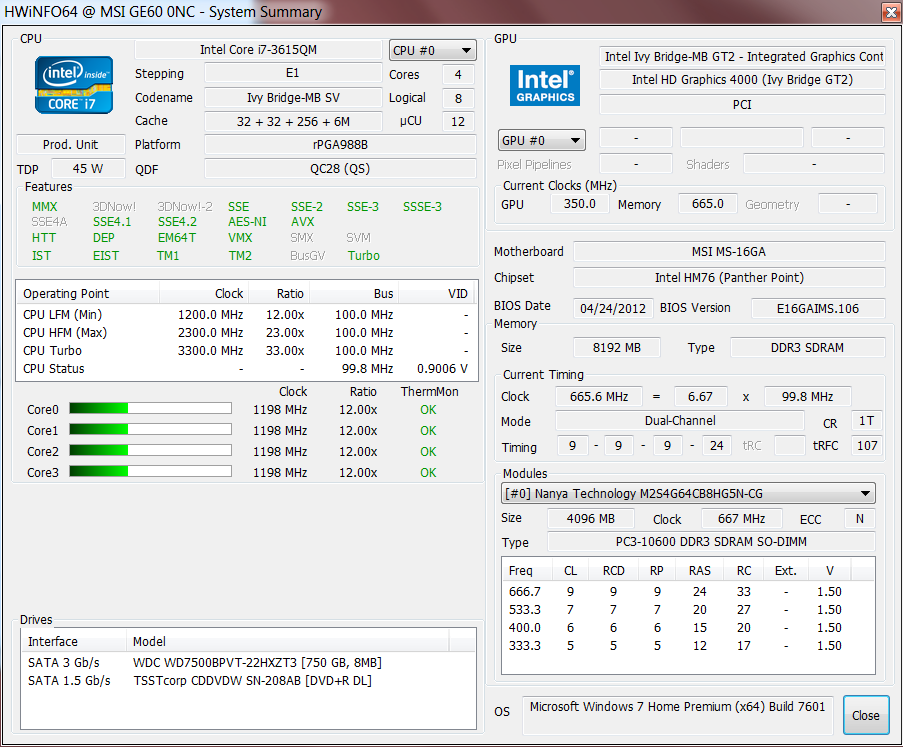Click the Intel Core i7-3615QM name field
The height and width of the screenshot is (747, 903).
click(258, 50)
